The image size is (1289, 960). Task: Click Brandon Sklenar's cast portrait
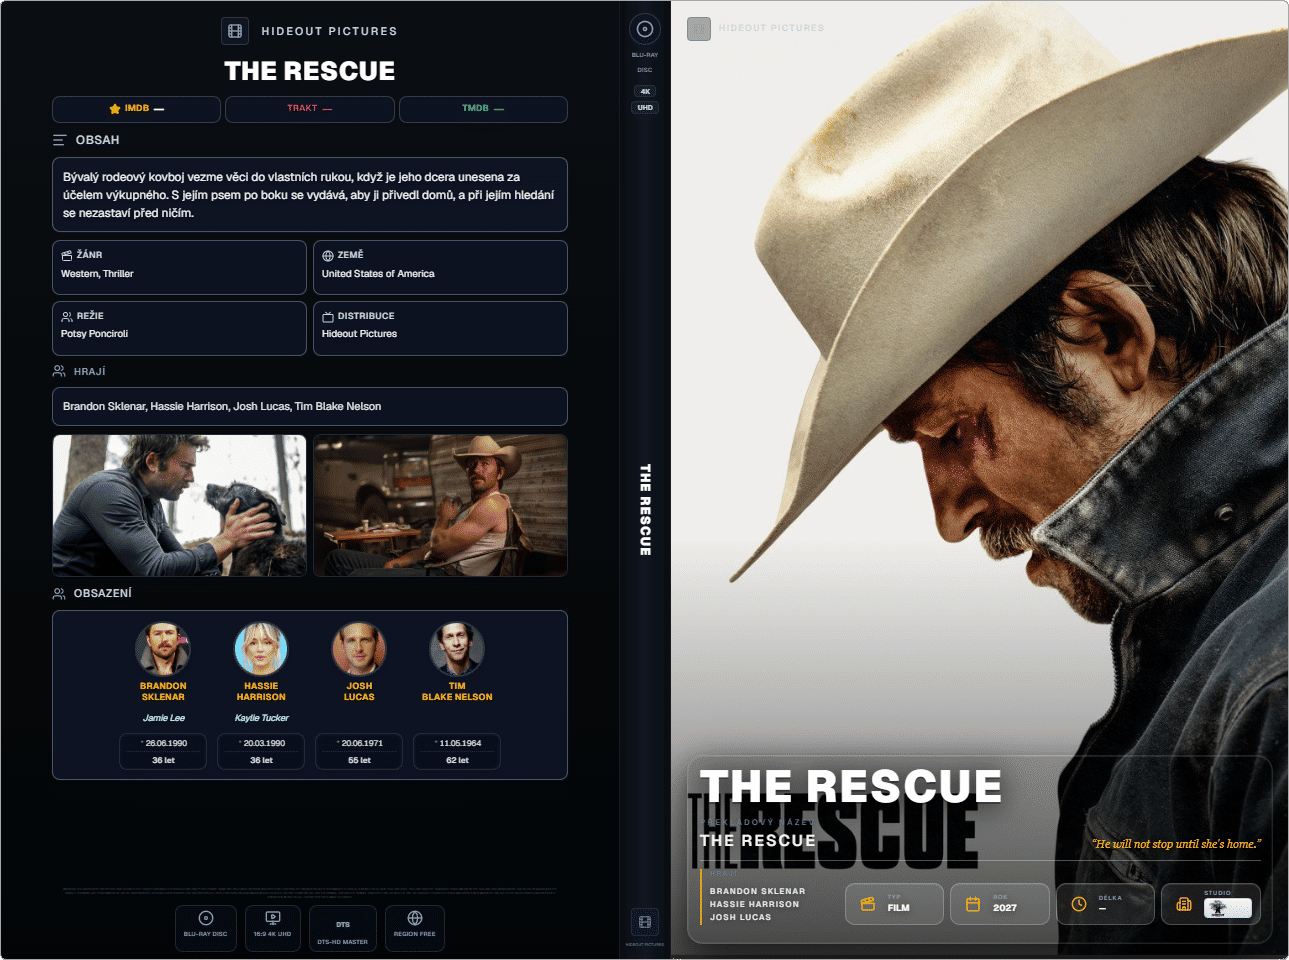[163, 649]
